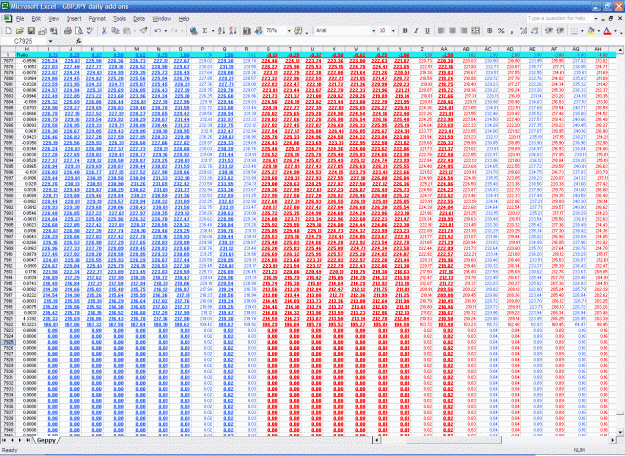Show the Drawing toolbar icon
625x456 pixels.
pyautogui.click(x=258, y=31)
